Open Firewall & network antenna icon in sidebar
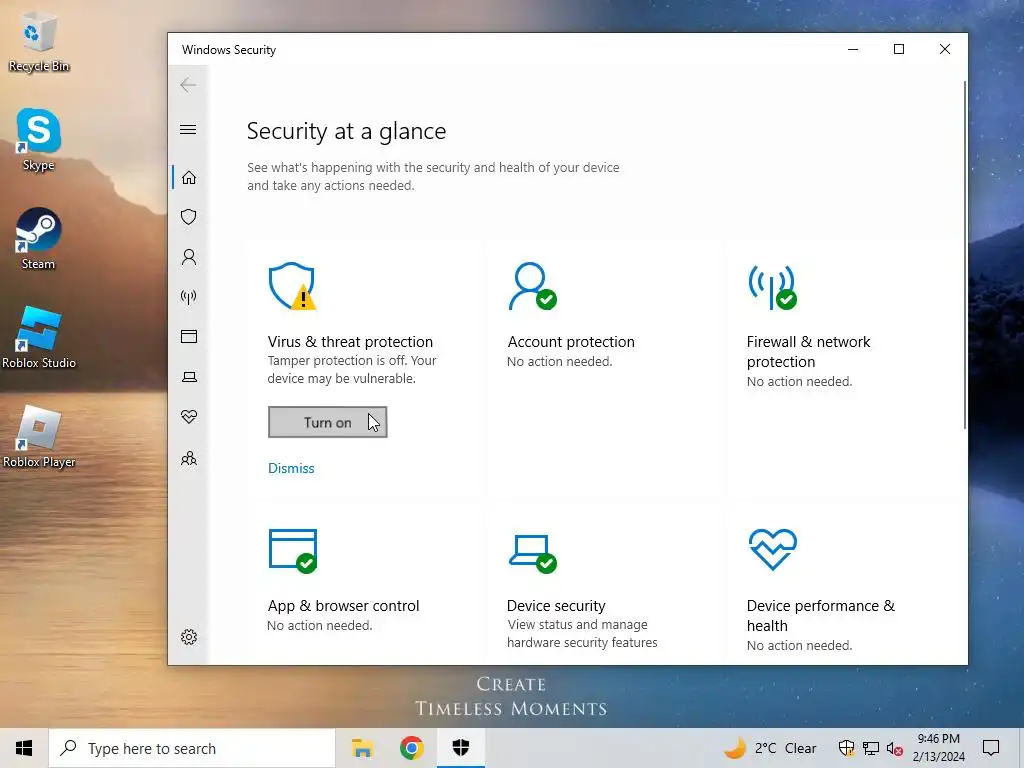The height and width of the screenshot is (768, 1024). click(x=189, y=297)
